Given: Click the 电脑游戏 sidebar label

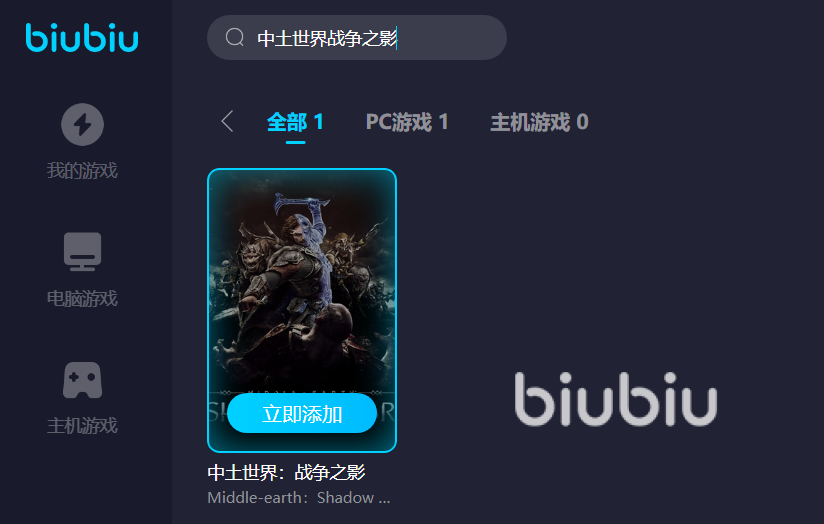Looking at the screenshot, I should (x=83, y=298).
